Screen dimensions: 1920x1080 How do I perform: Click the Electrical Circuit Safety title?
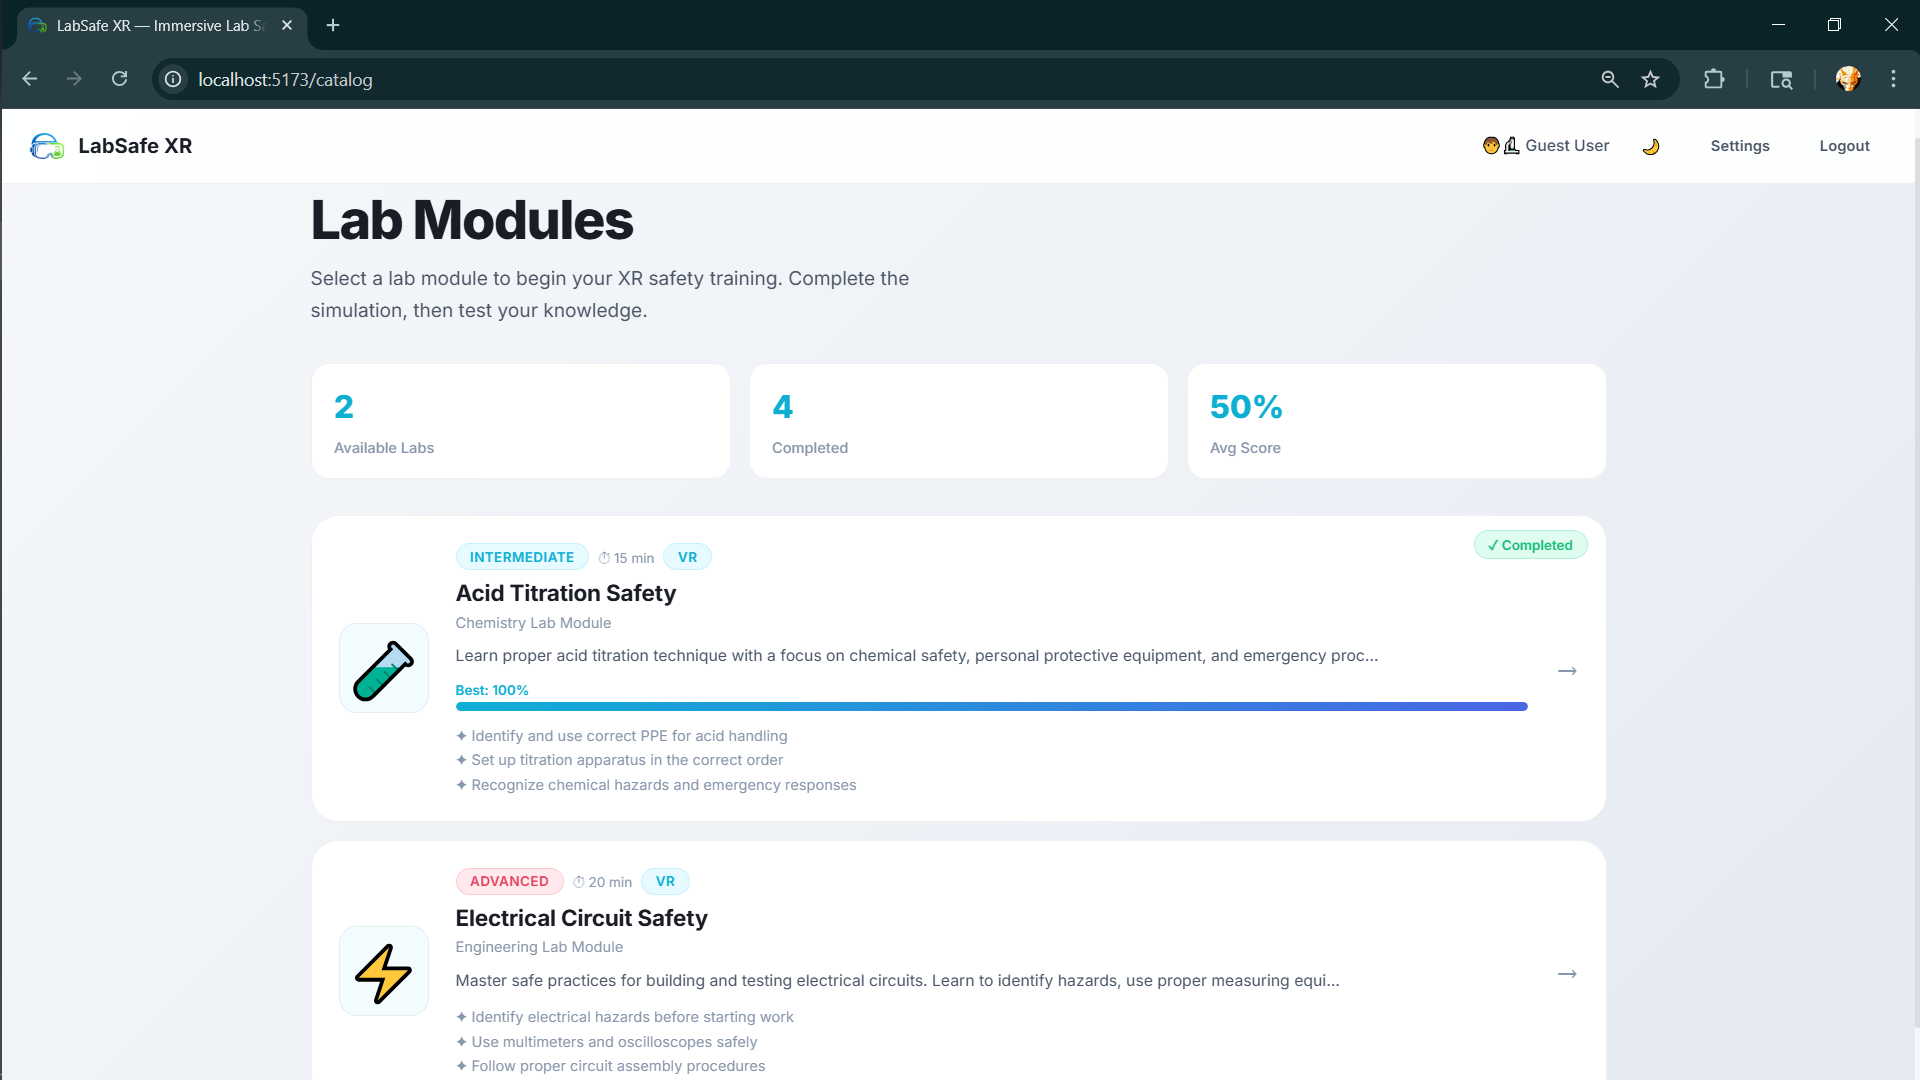point(581,918)
